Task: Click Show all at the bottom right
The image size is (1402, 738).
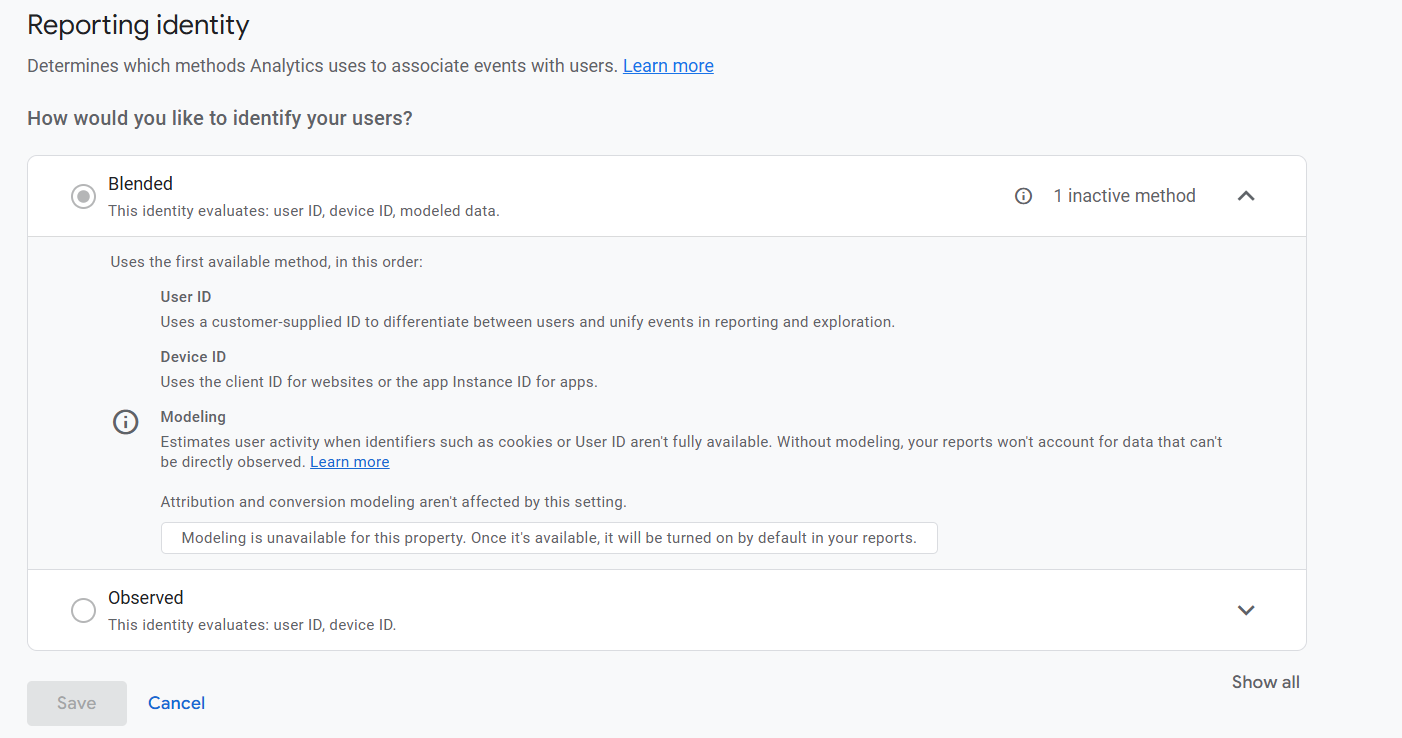Action: click(1265, 682)
